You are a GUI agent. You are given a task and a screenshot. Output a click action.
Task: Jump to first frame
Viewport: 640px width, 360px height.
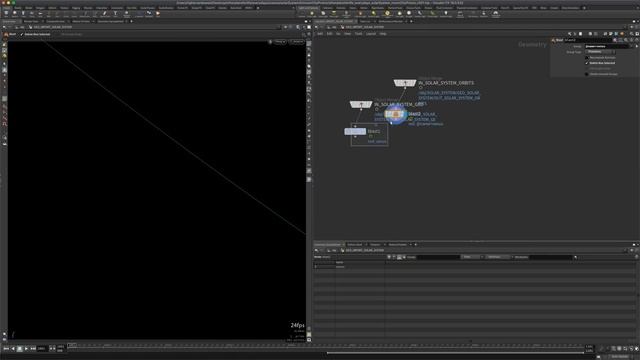tap(6, 349)
